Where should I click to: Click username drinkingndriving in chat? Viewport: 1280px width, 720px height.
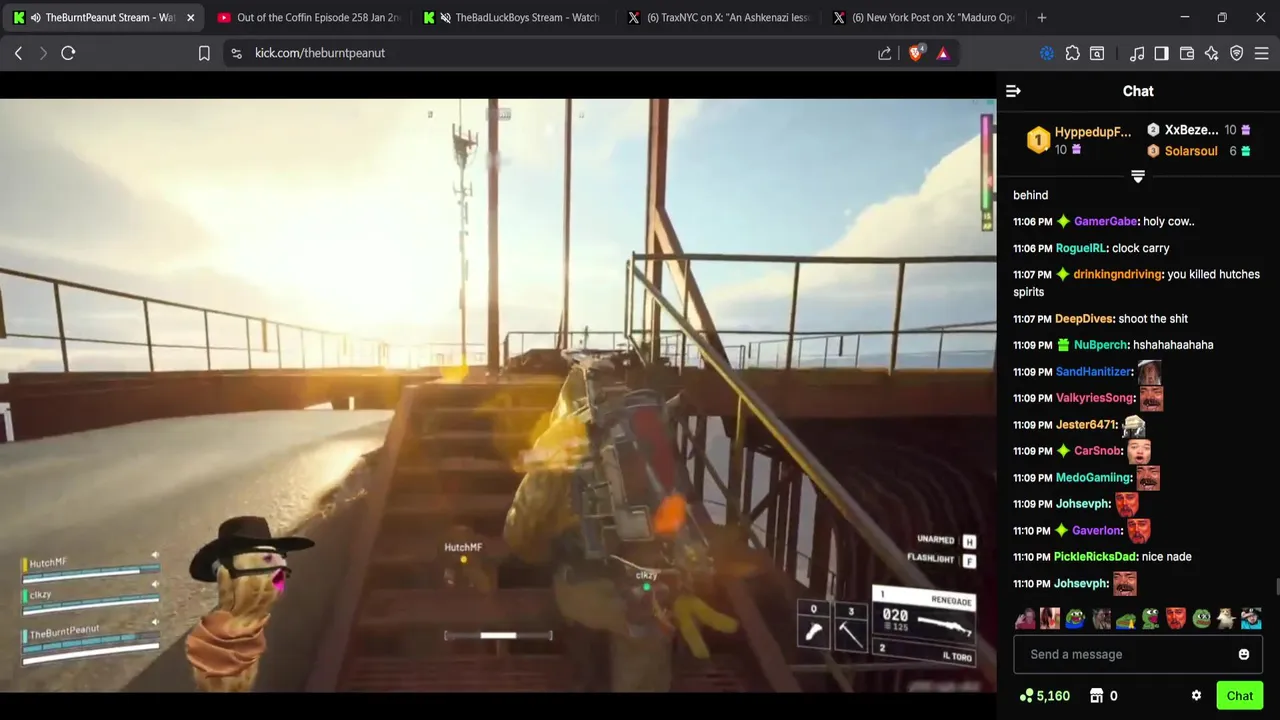pos(1117,274)
